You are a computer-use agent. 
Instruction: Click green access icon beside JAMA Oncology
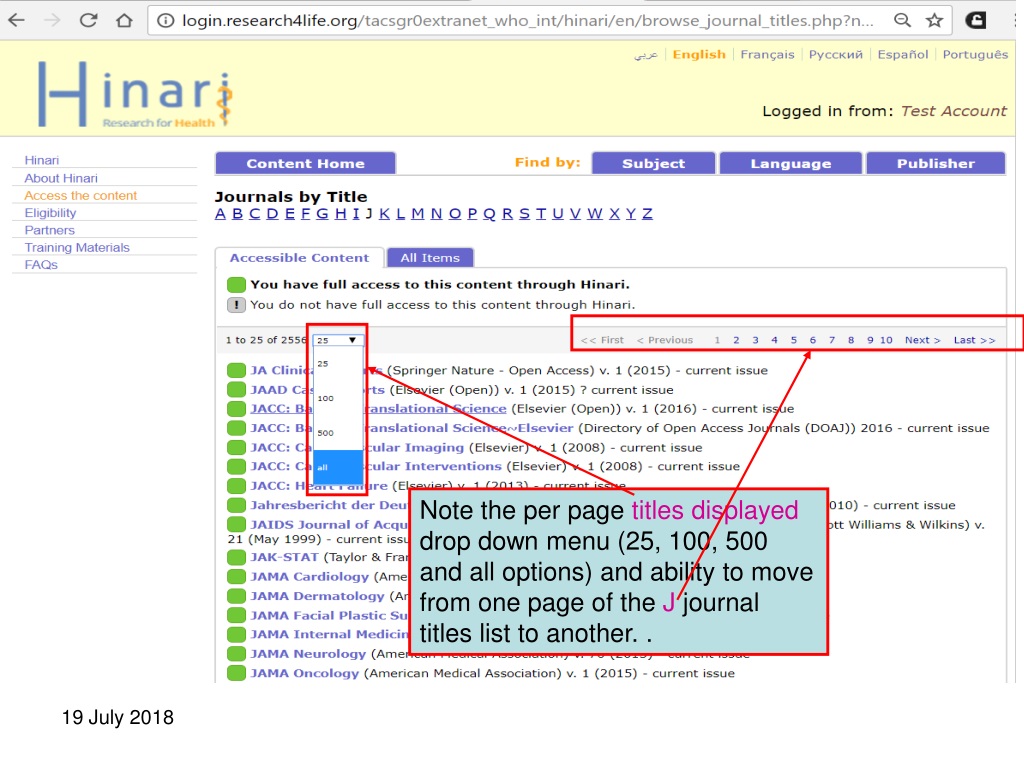236,673
